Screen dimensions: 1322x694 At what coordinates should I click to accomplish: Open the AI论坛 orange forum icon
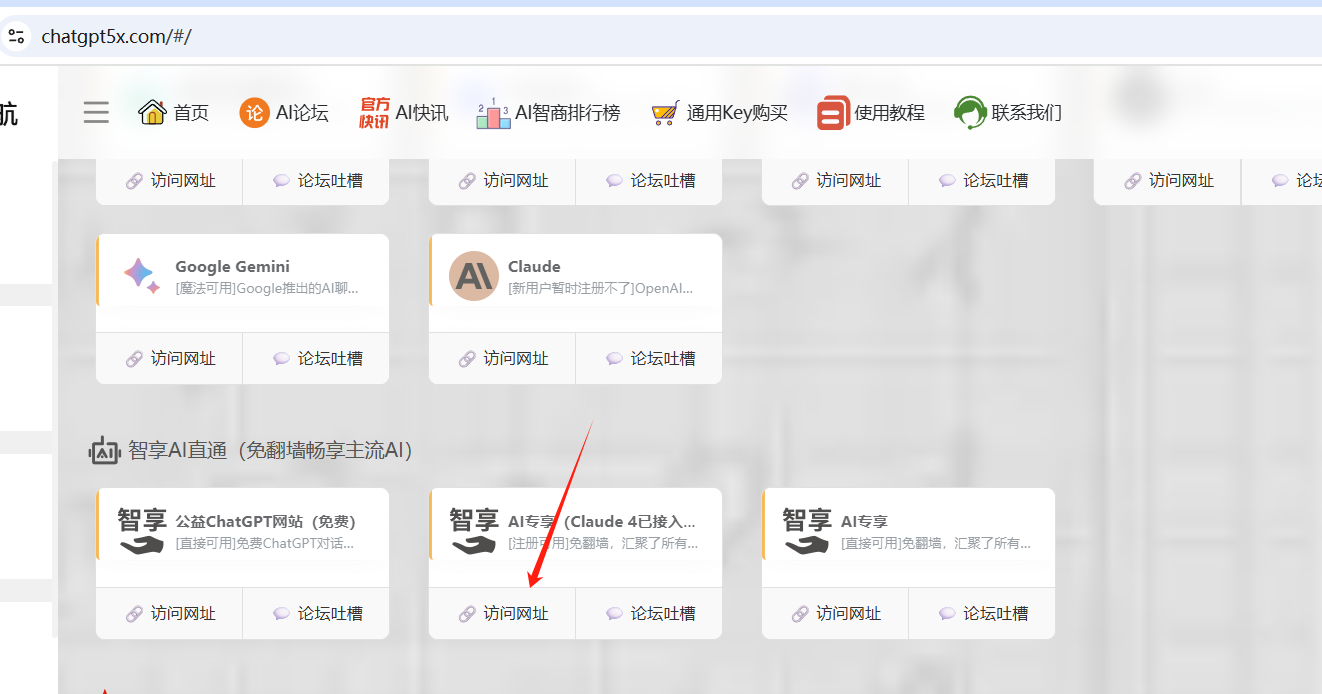click(254, 112)
